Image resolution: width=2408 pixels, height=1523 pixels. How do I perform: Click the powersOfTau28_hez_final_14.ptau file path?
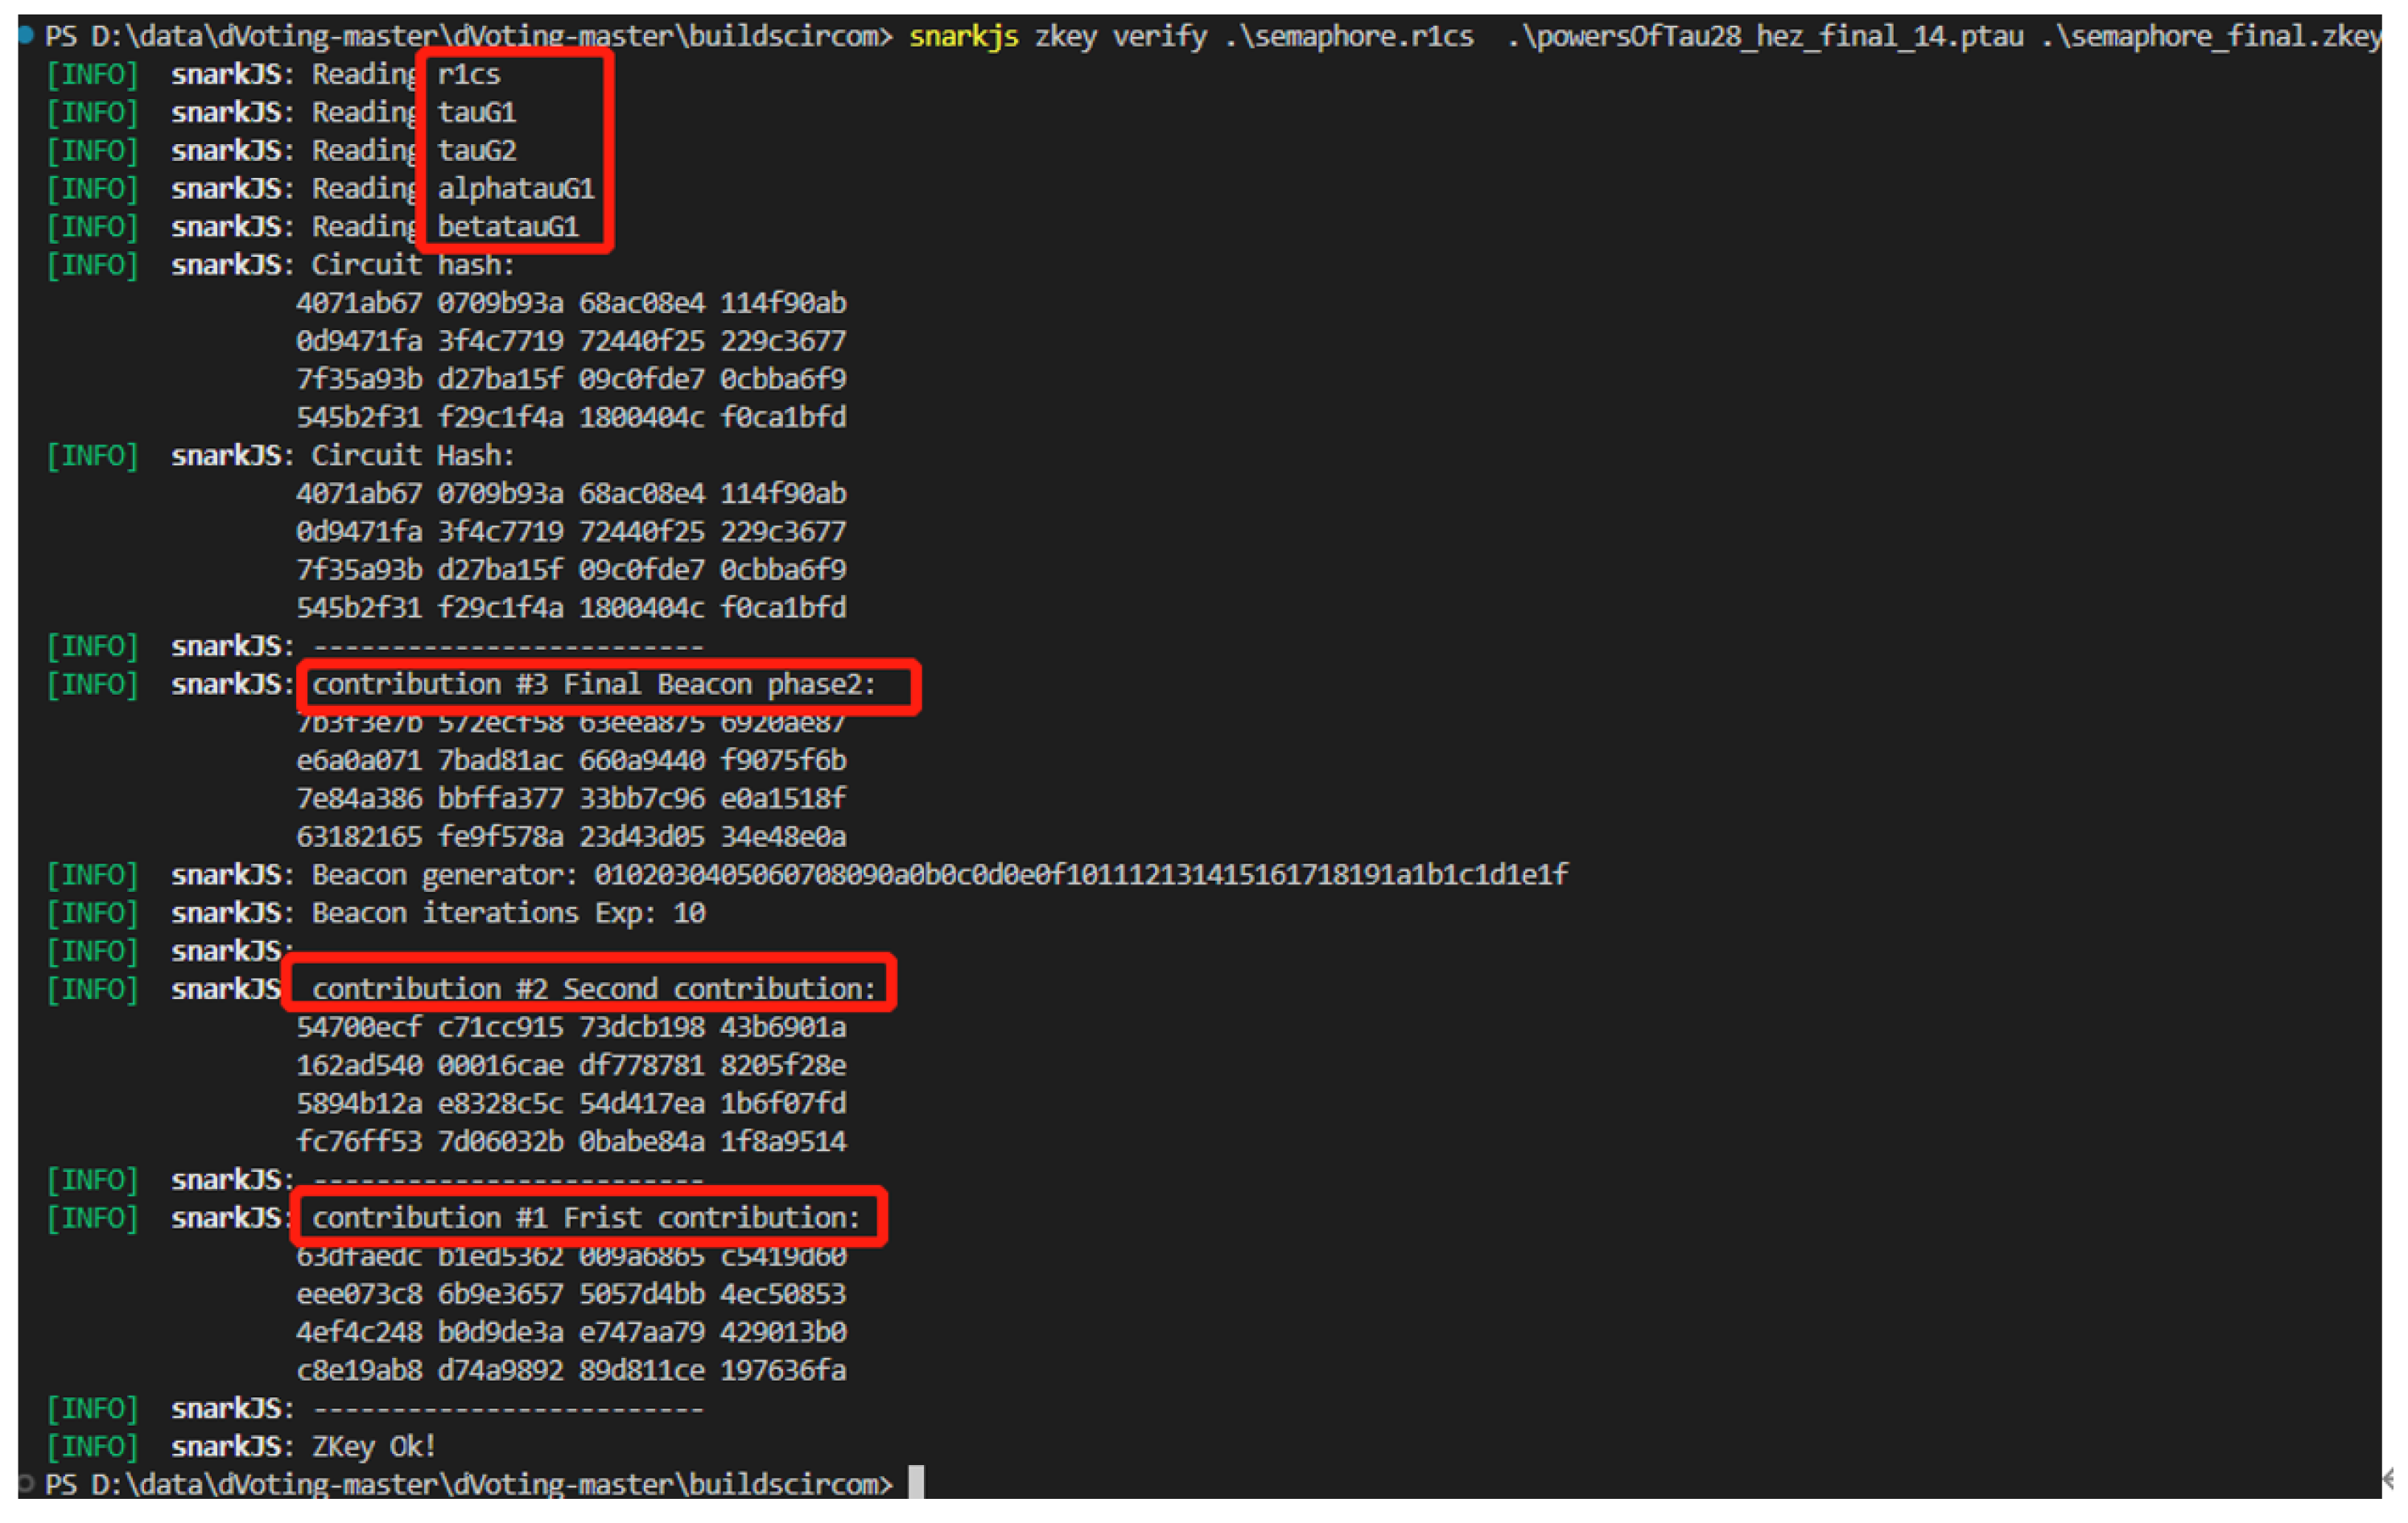[x=1765, y=37]
